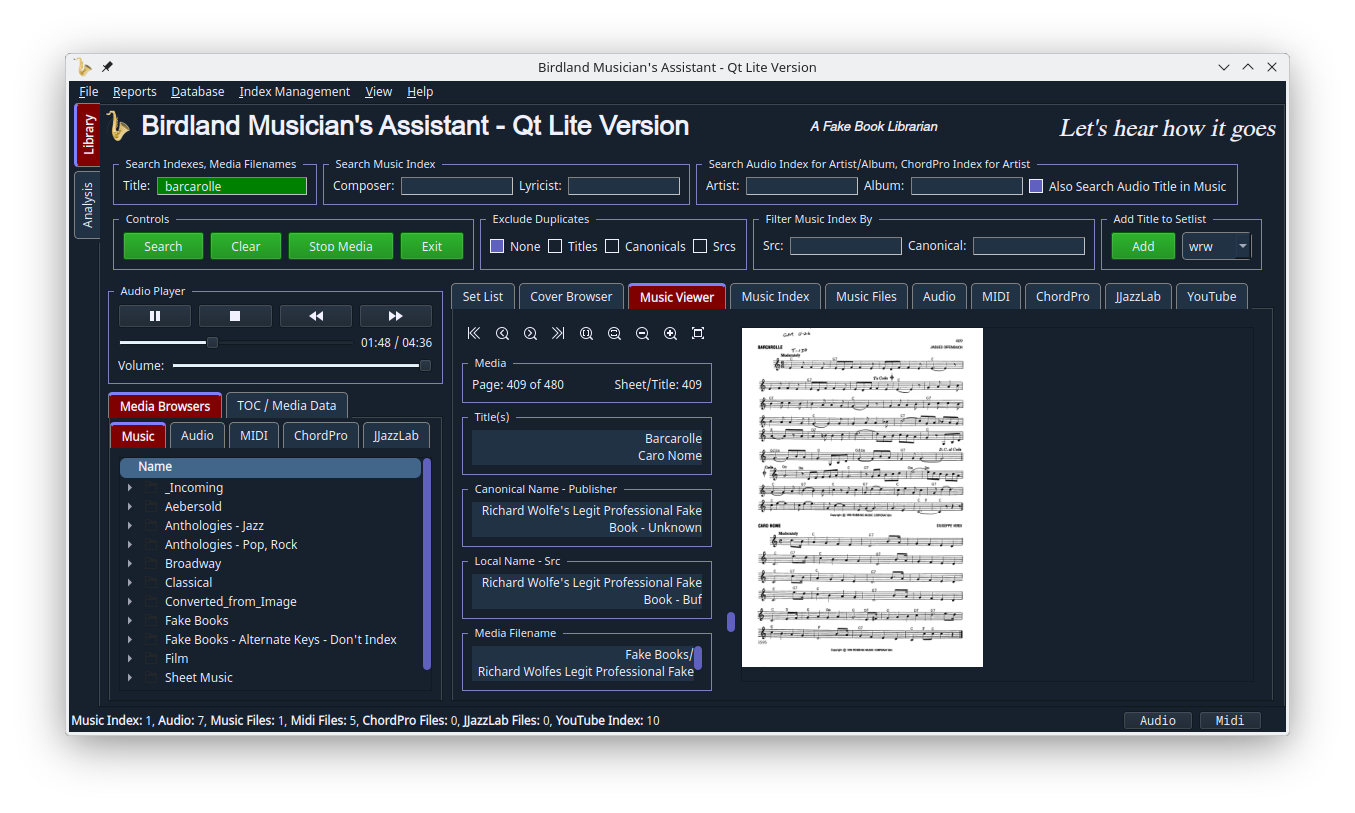Zoom out of the sheet music
Viewport: 1355px width, 813px height.
click(642, 333)
